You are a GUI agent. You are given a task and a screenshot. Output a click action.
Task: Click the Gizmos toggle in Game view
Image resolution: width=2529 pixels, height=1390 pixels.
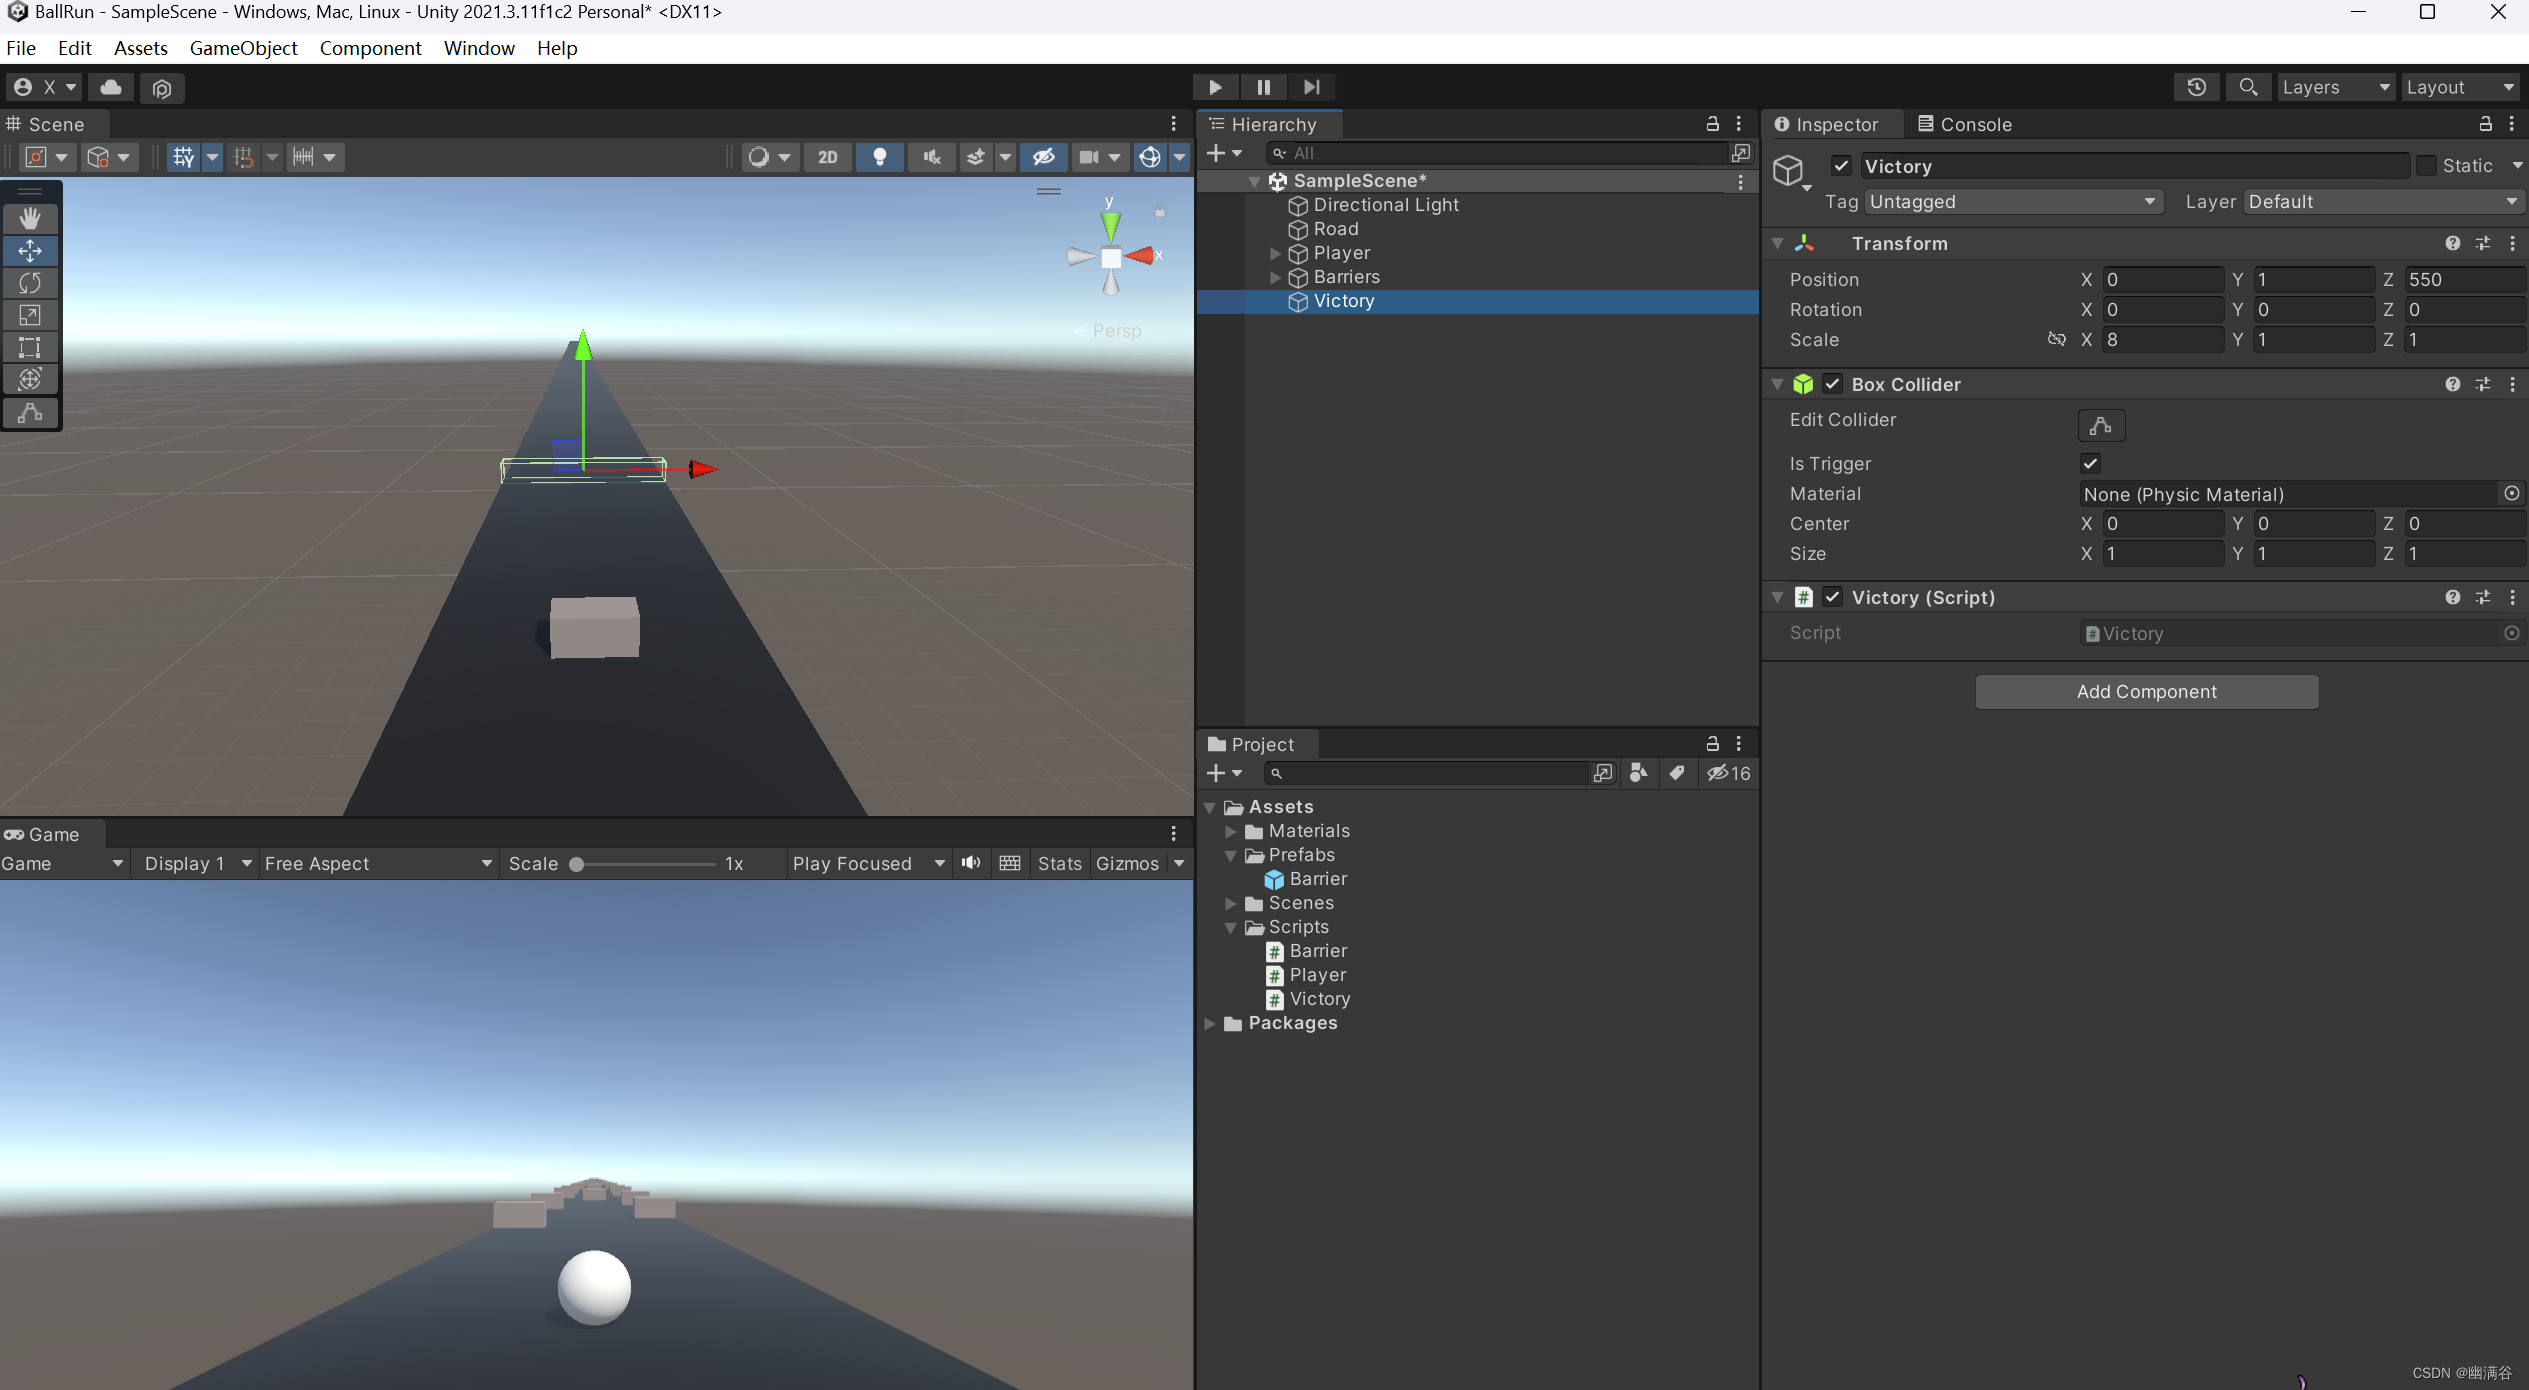[1128, 863]
